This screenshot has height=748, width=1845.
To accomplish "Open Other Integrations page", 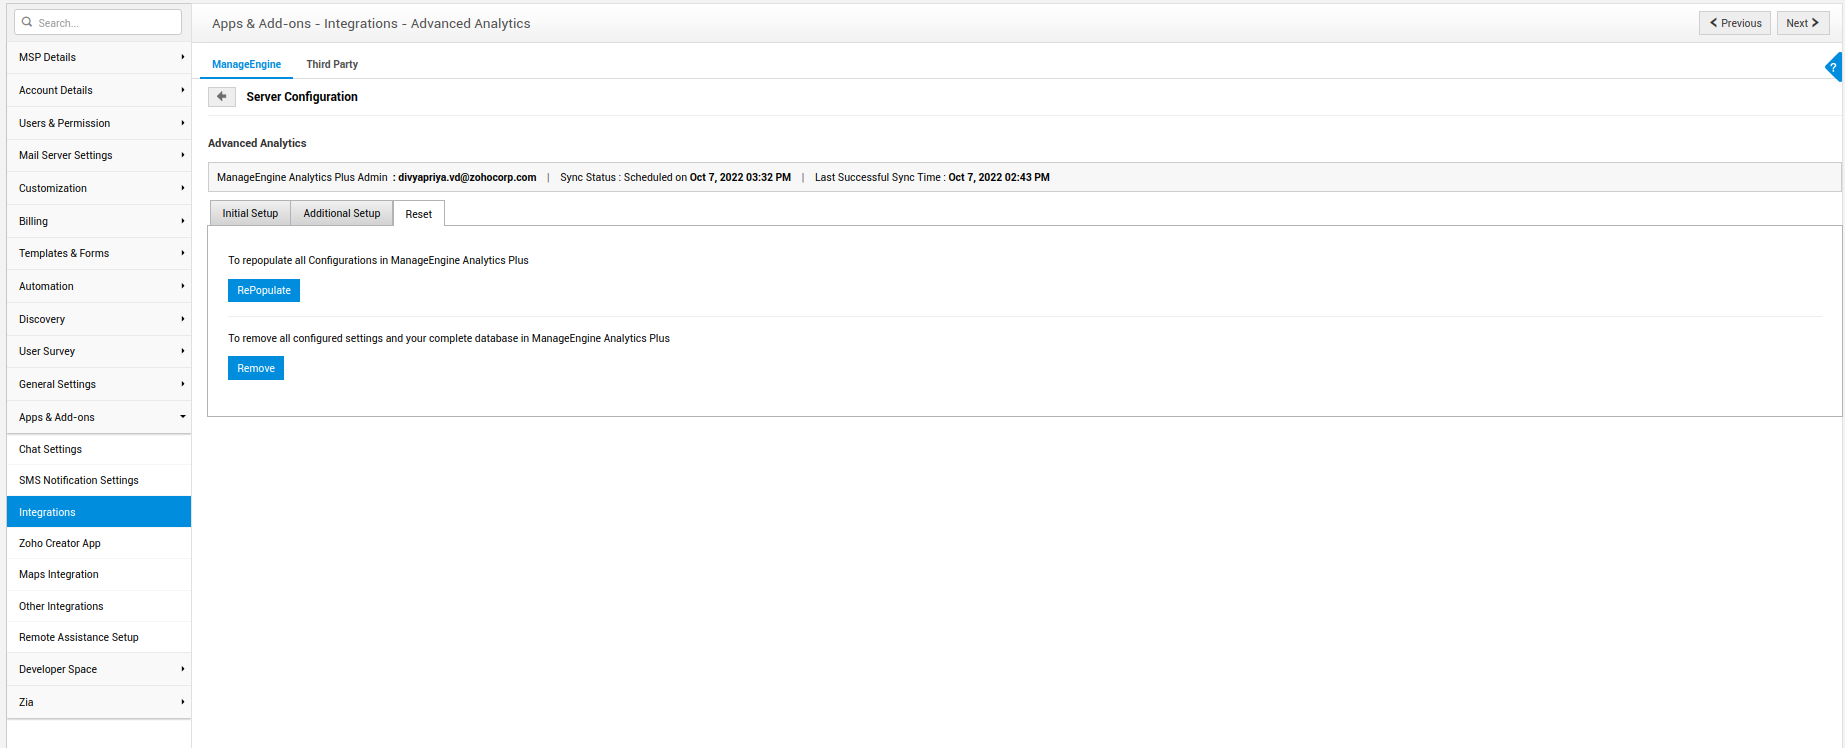I will tap(99, 606).
